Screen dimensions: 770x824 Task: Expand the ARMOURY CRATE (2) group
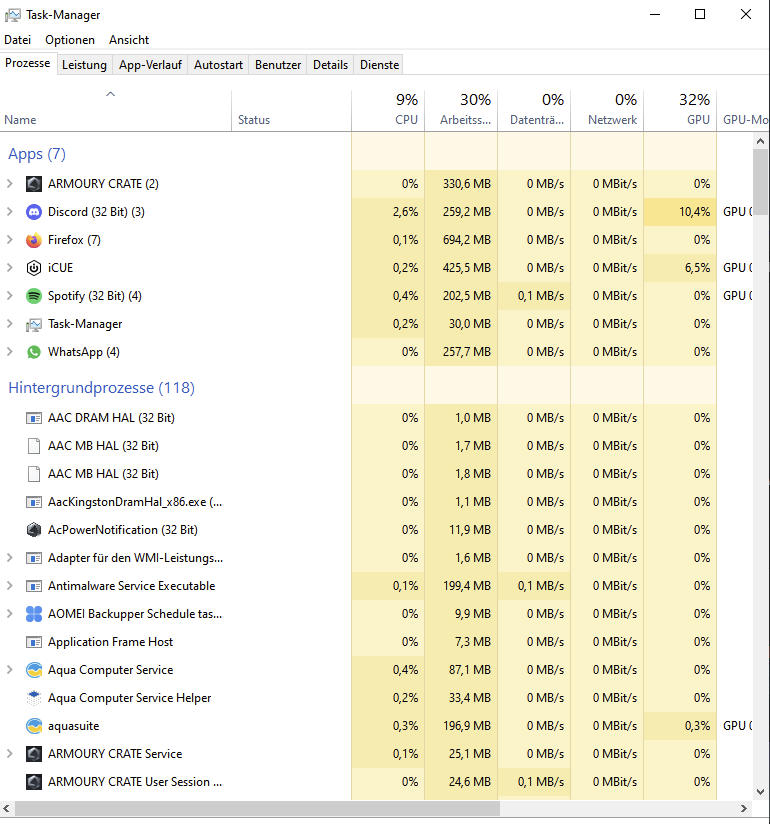(9, 183)
